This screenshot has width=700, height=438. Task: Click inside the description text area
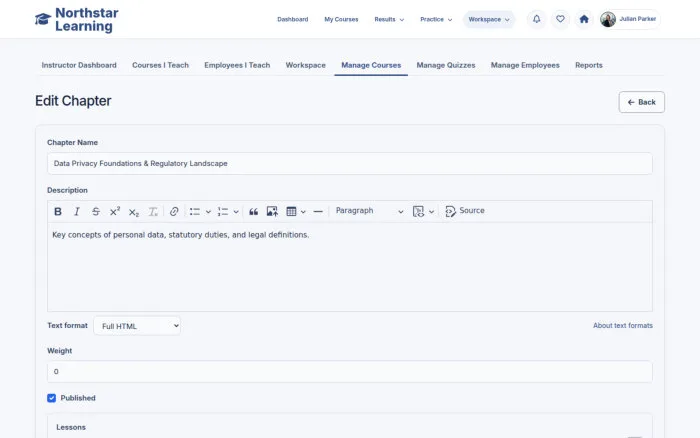pyautogui.click(x=350, y=267)
